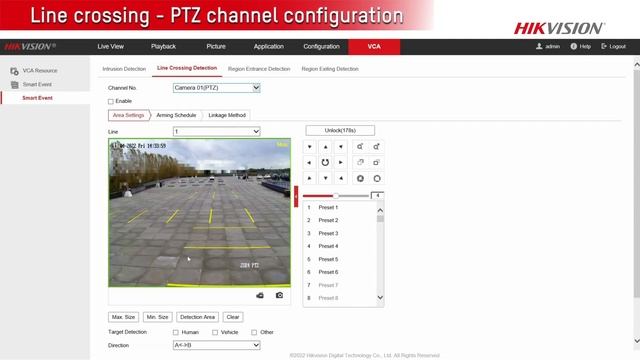The width and height of the screenshot is (640, 360).
Task: Open the Arming Schedule step tab
Action: 176,116
